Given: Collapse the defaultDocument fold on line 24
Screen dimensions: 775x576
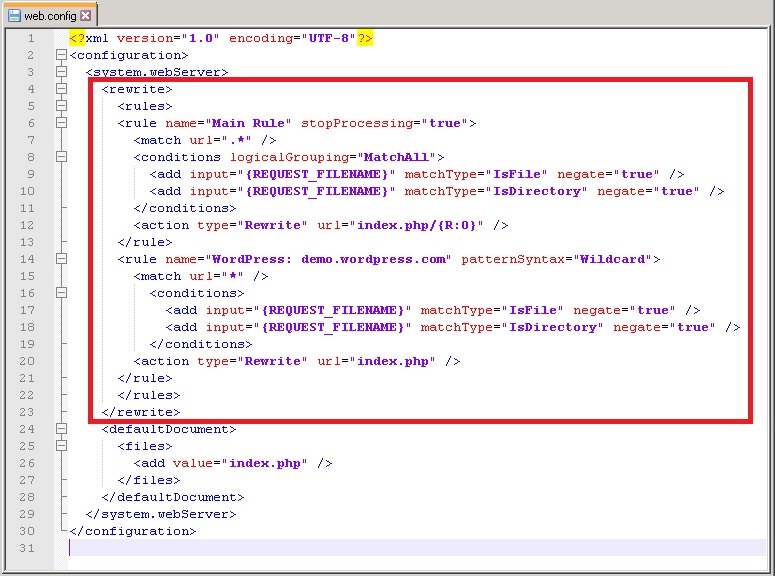Looking at the screenshot, I should click(x=61, y=429).
